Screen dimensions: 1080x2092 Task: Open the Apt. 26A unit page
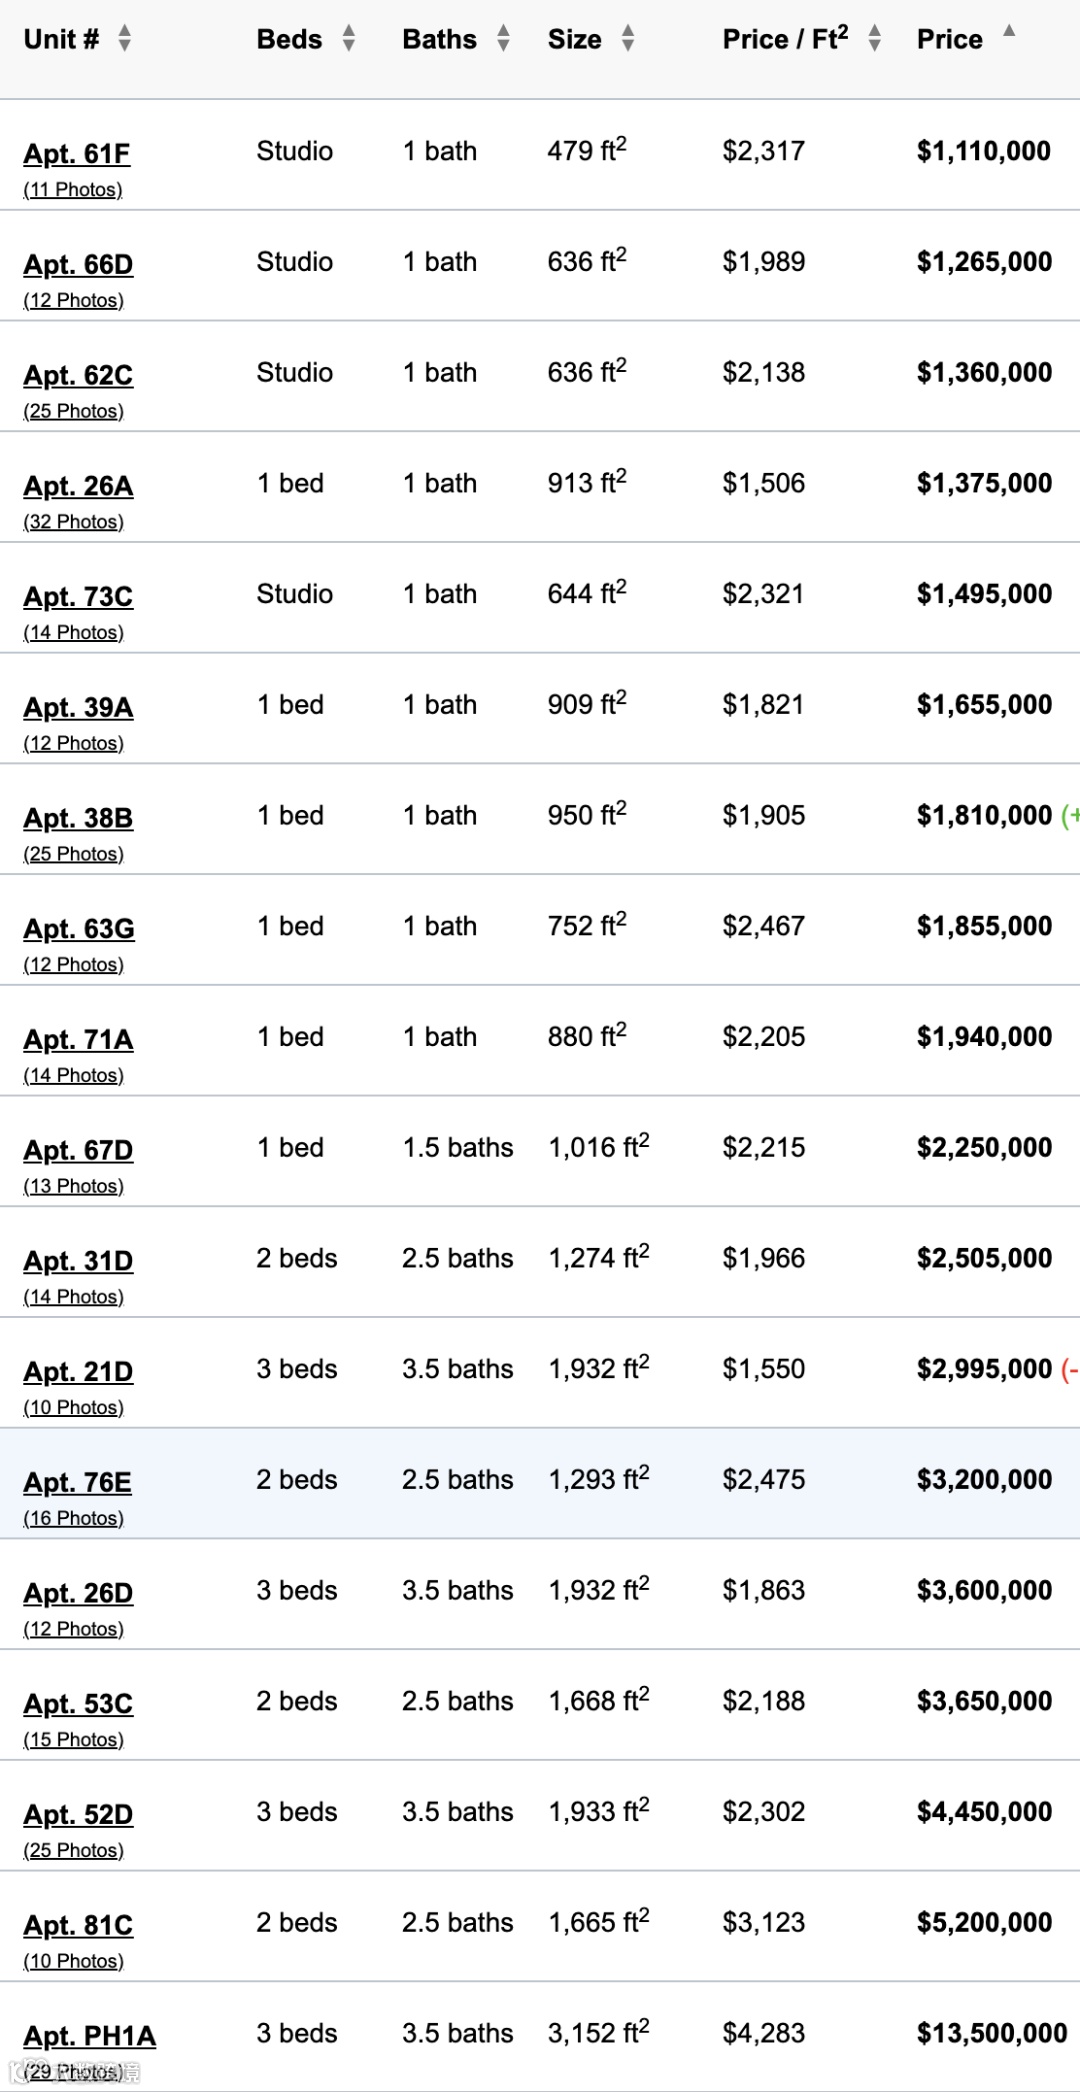tap(78, 486)
